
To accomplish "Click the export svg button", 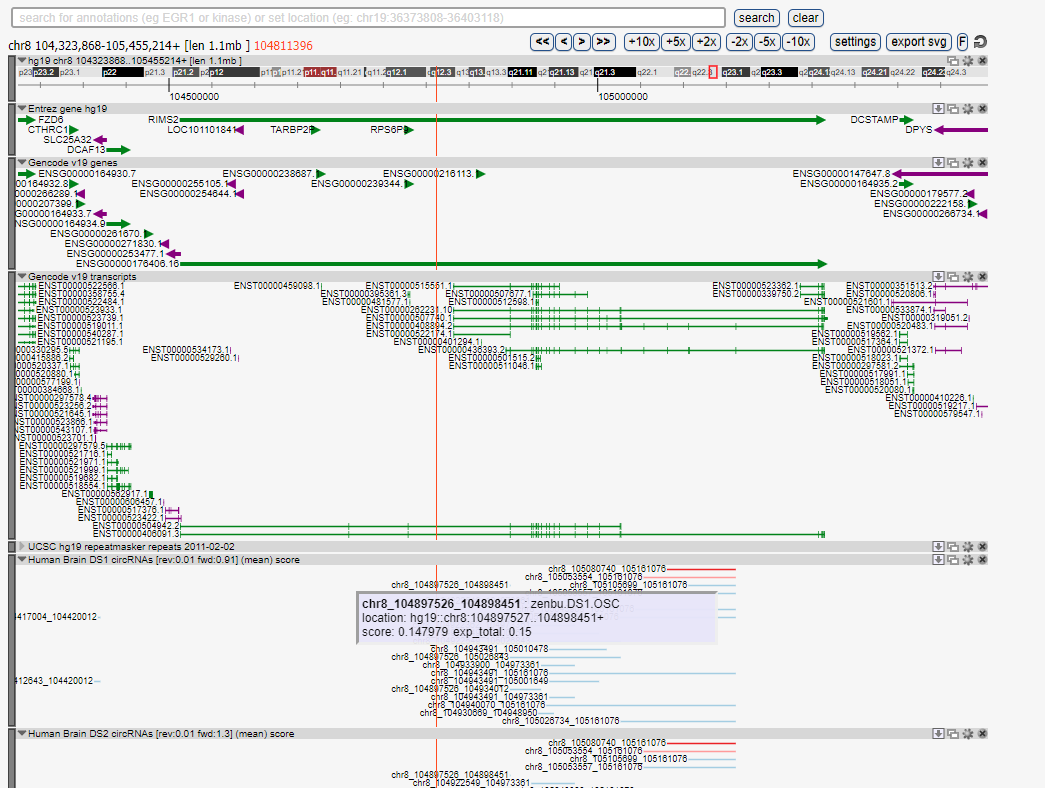I will pyautogui.click(x=918, y=42).
